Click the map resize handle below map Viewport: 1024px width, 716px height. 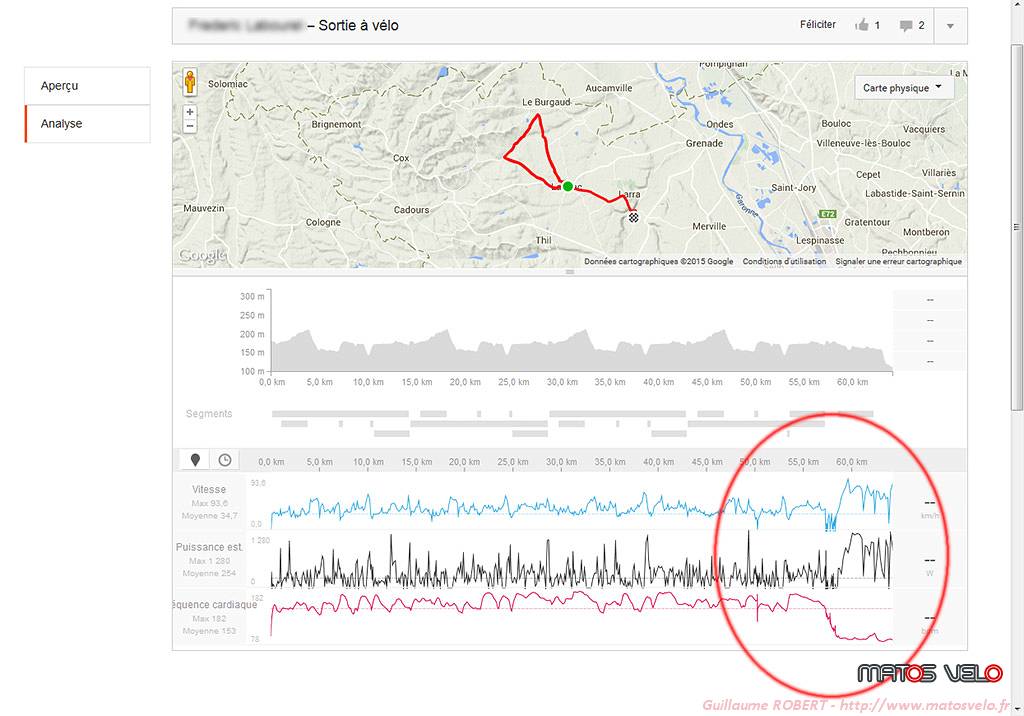(x=569, y=272)
